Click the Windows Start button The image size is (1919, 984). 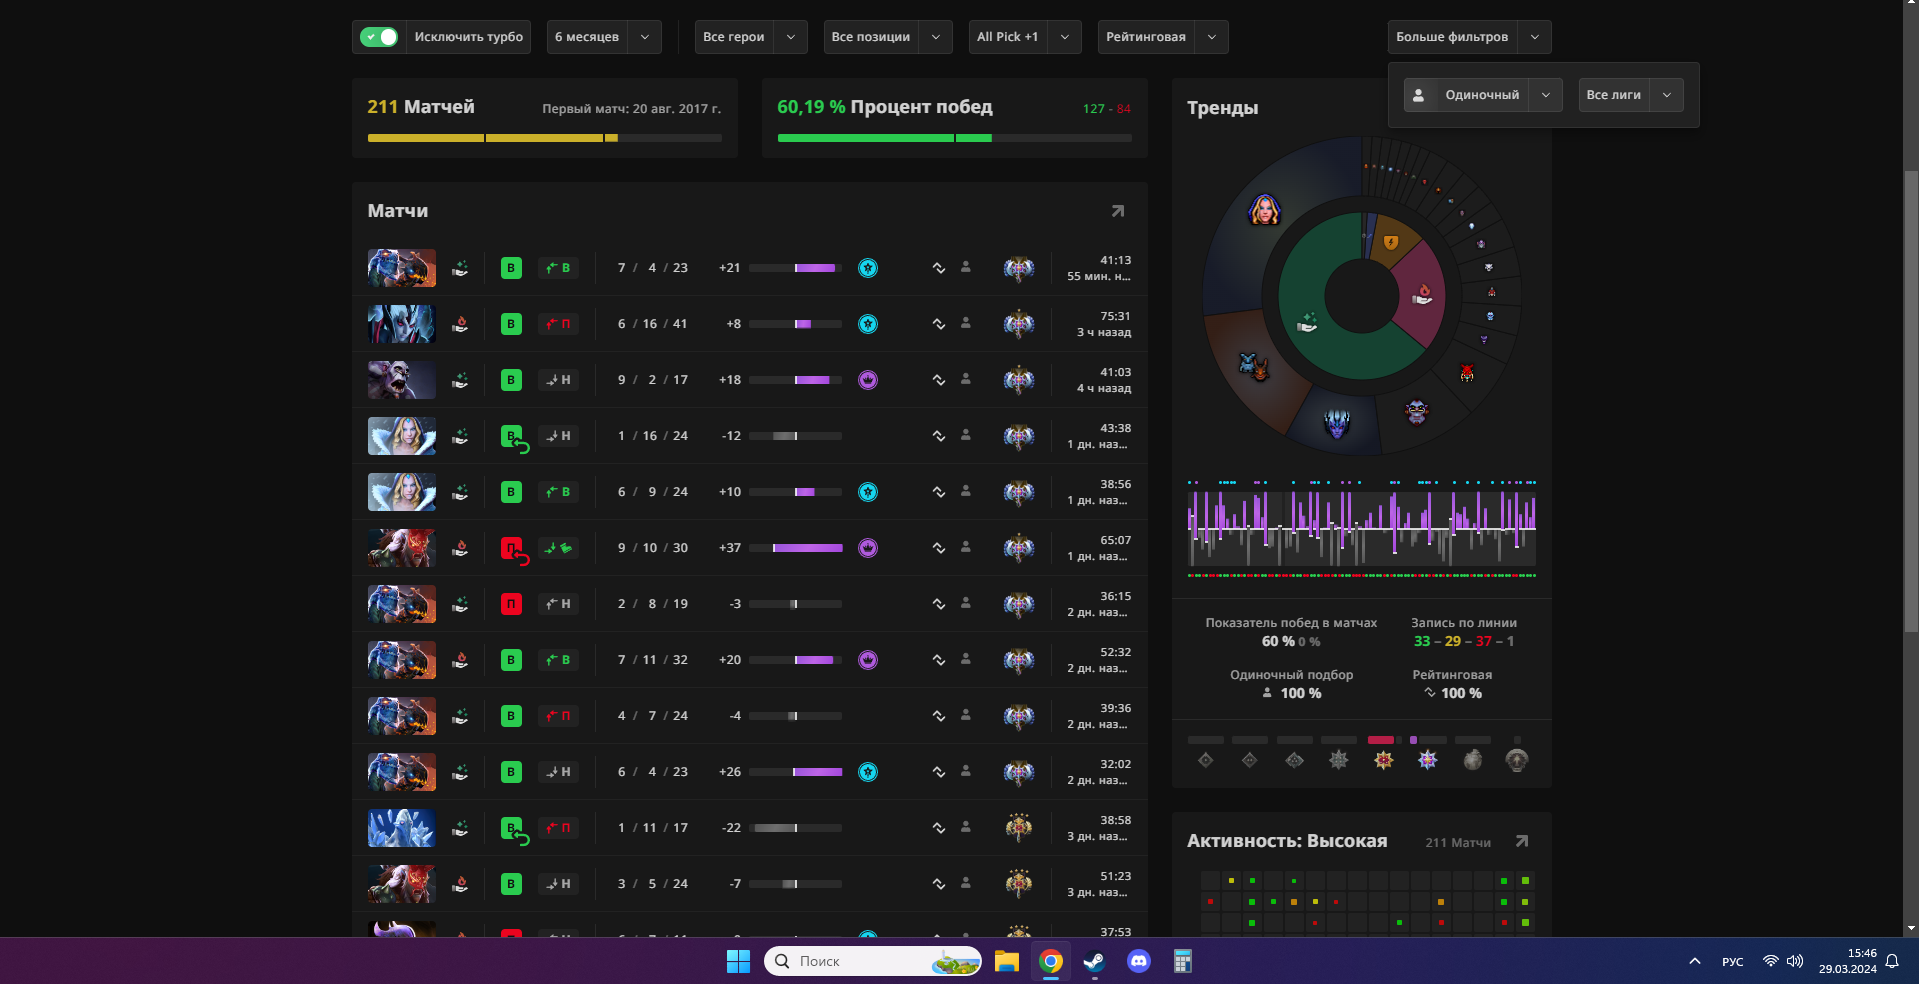click(738, 961)
